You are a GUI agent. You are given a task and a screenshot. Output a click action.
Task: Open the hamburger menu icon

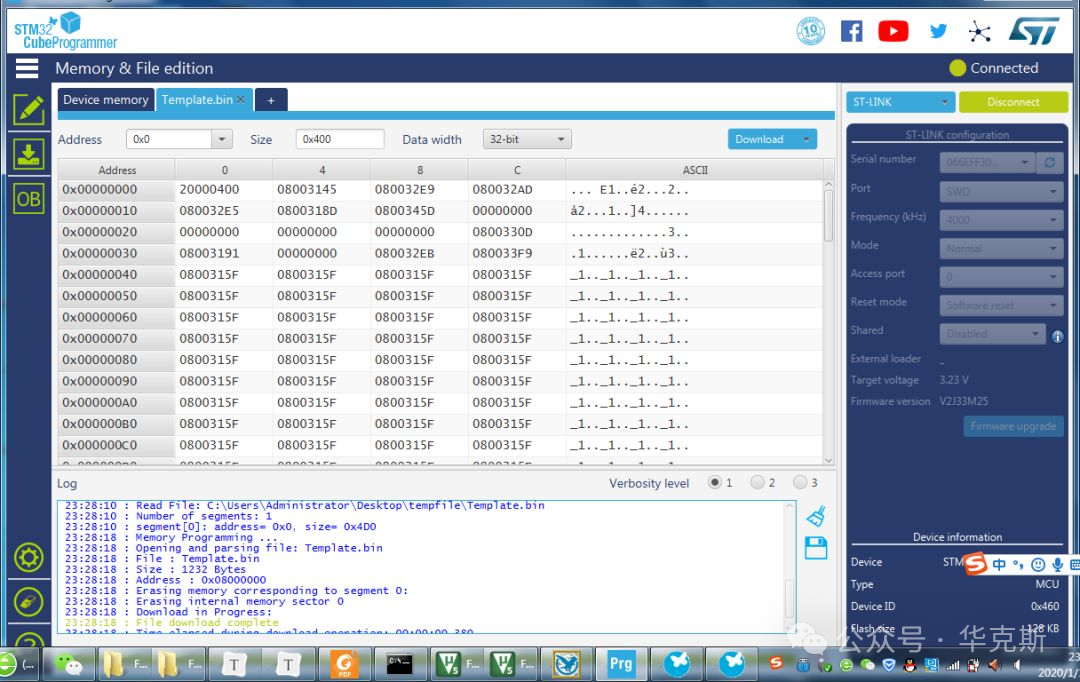[x=27, y=68]
